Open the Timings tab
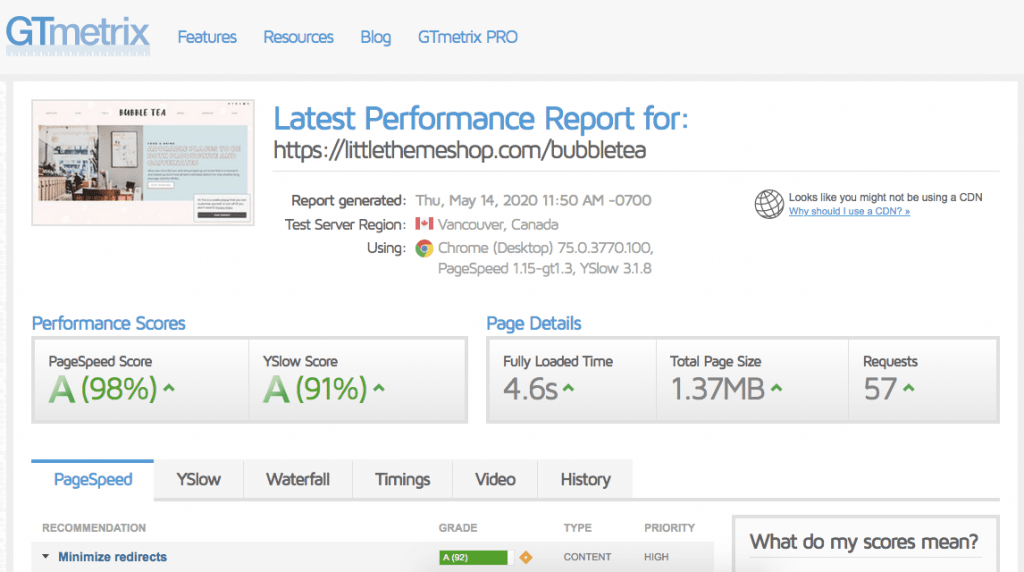This screenshot has width=1024, height=572. pyautogui.click(x=402, y=480)
